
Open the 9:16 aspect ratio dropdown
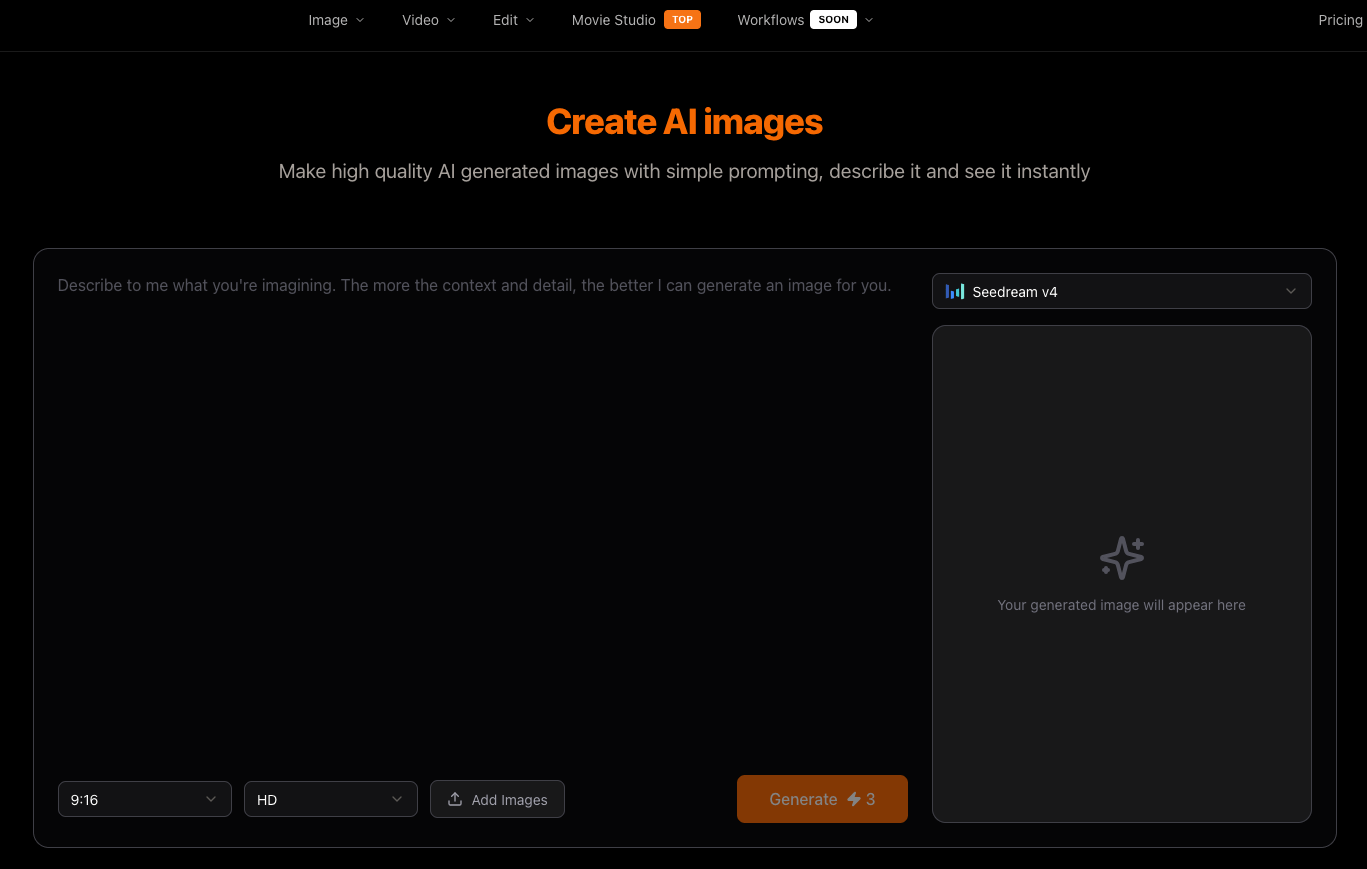pyautogui.click(x=144, y=799)
